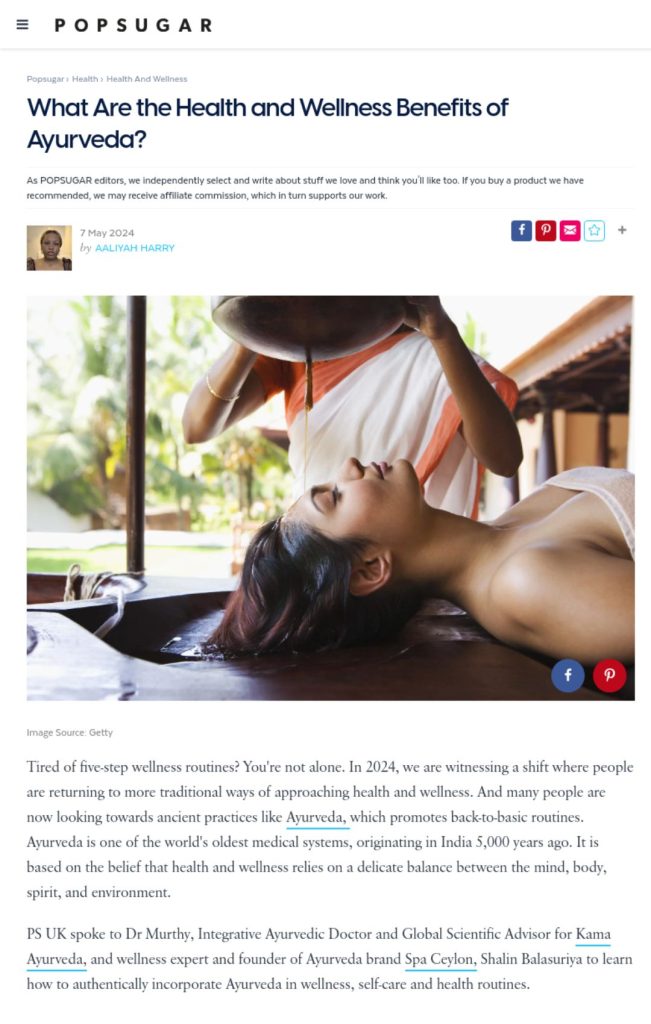Viewport: 651px width, 1024px height.
Task: Share article via email envelope icon
Action: (x=570, y=231)
